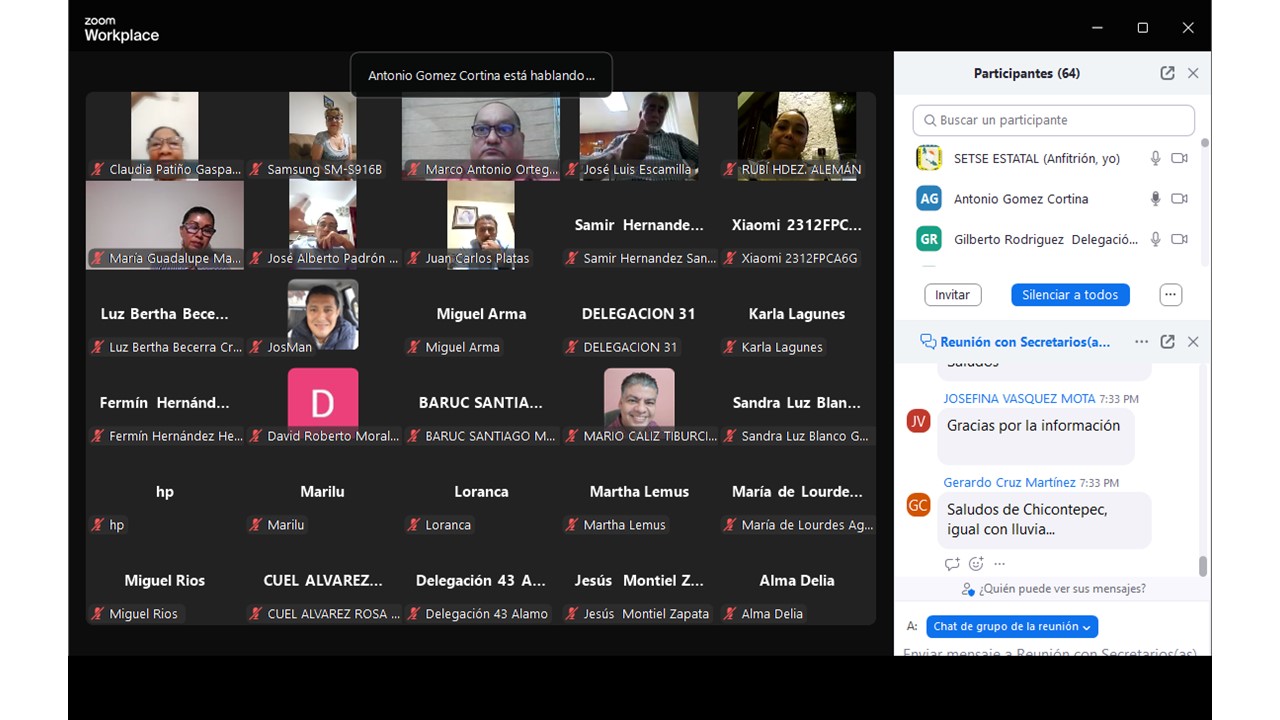
Task: Click the chat panel scrollbar thumb
Action: tap(1202, 566)
